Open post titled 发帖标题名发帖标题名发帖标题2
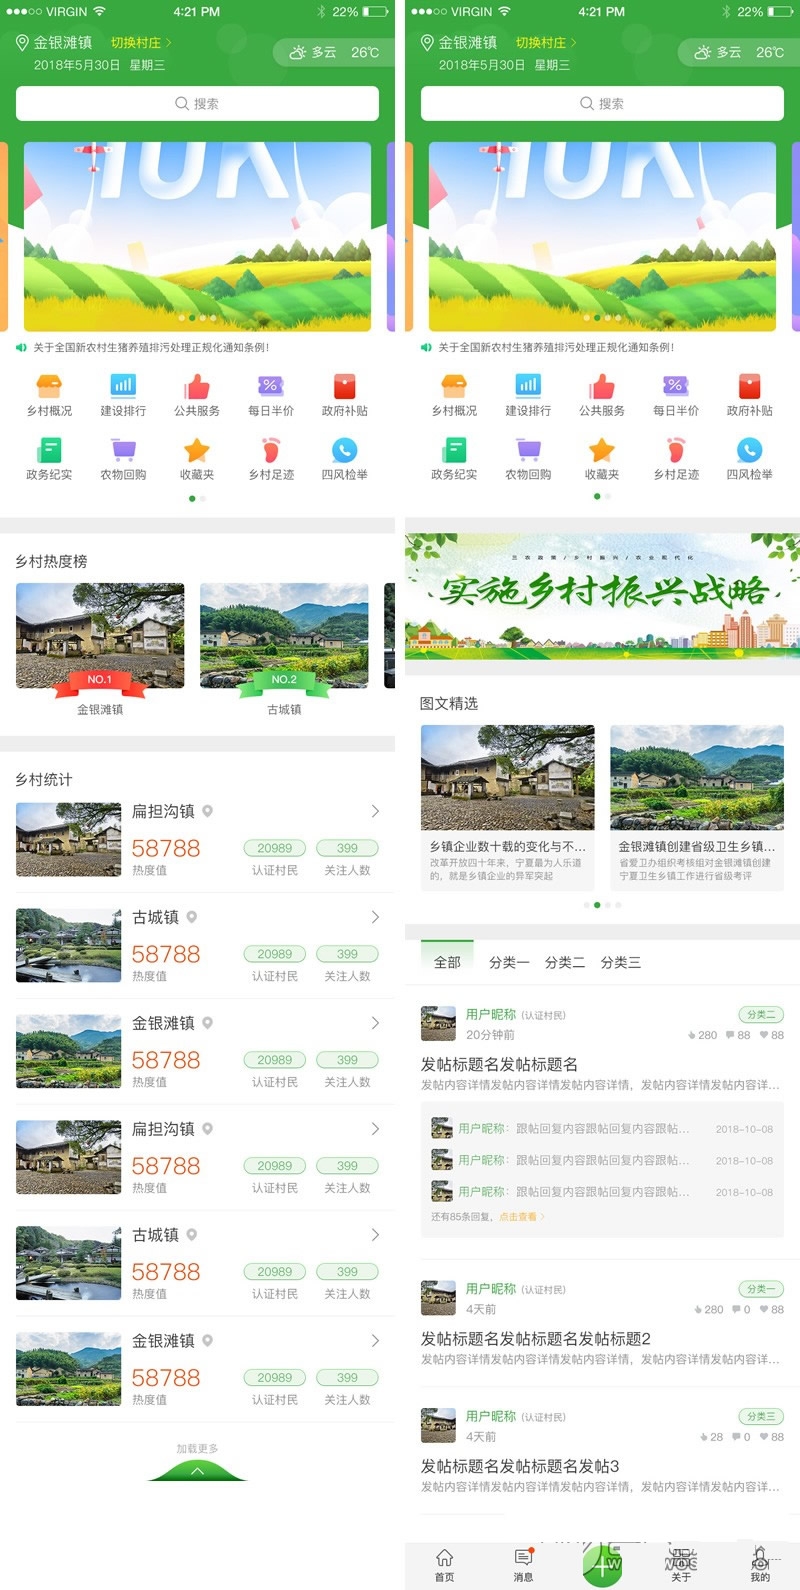 536,1338
